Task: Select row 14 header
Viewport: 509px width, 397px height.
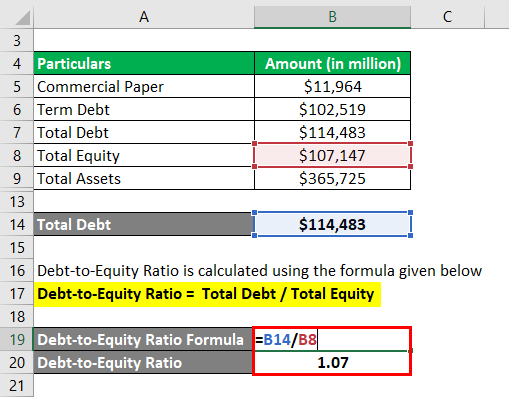Action: click(17, 225)
